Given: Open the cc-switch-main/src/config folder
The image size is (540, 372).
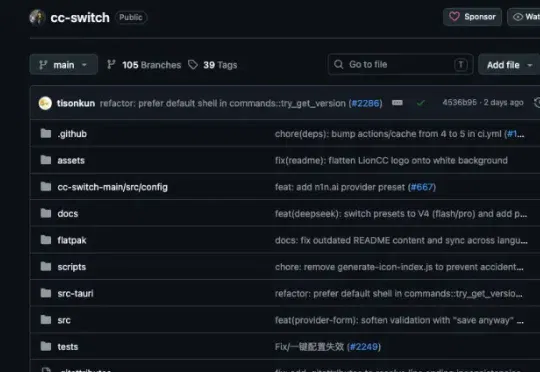Looking at the screenshot, I should point(113,187).
